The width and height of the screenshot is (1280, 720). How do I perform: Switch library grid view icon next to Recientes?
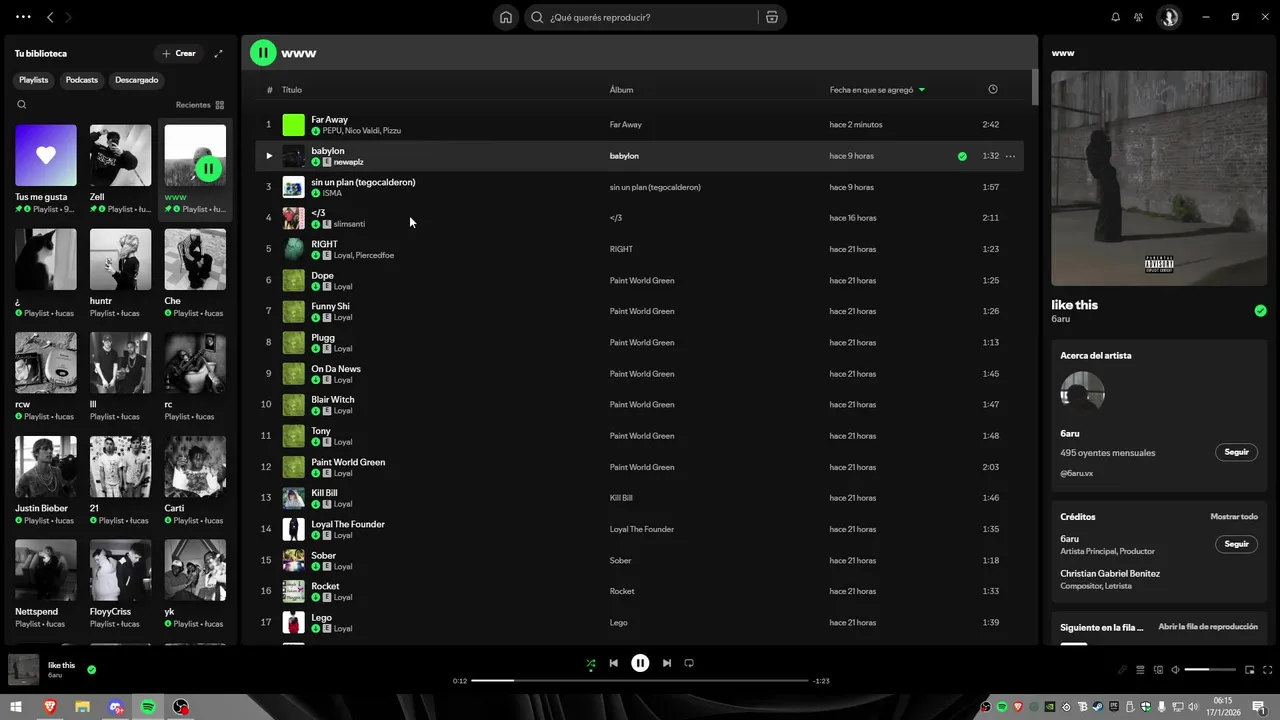(220, 105)
